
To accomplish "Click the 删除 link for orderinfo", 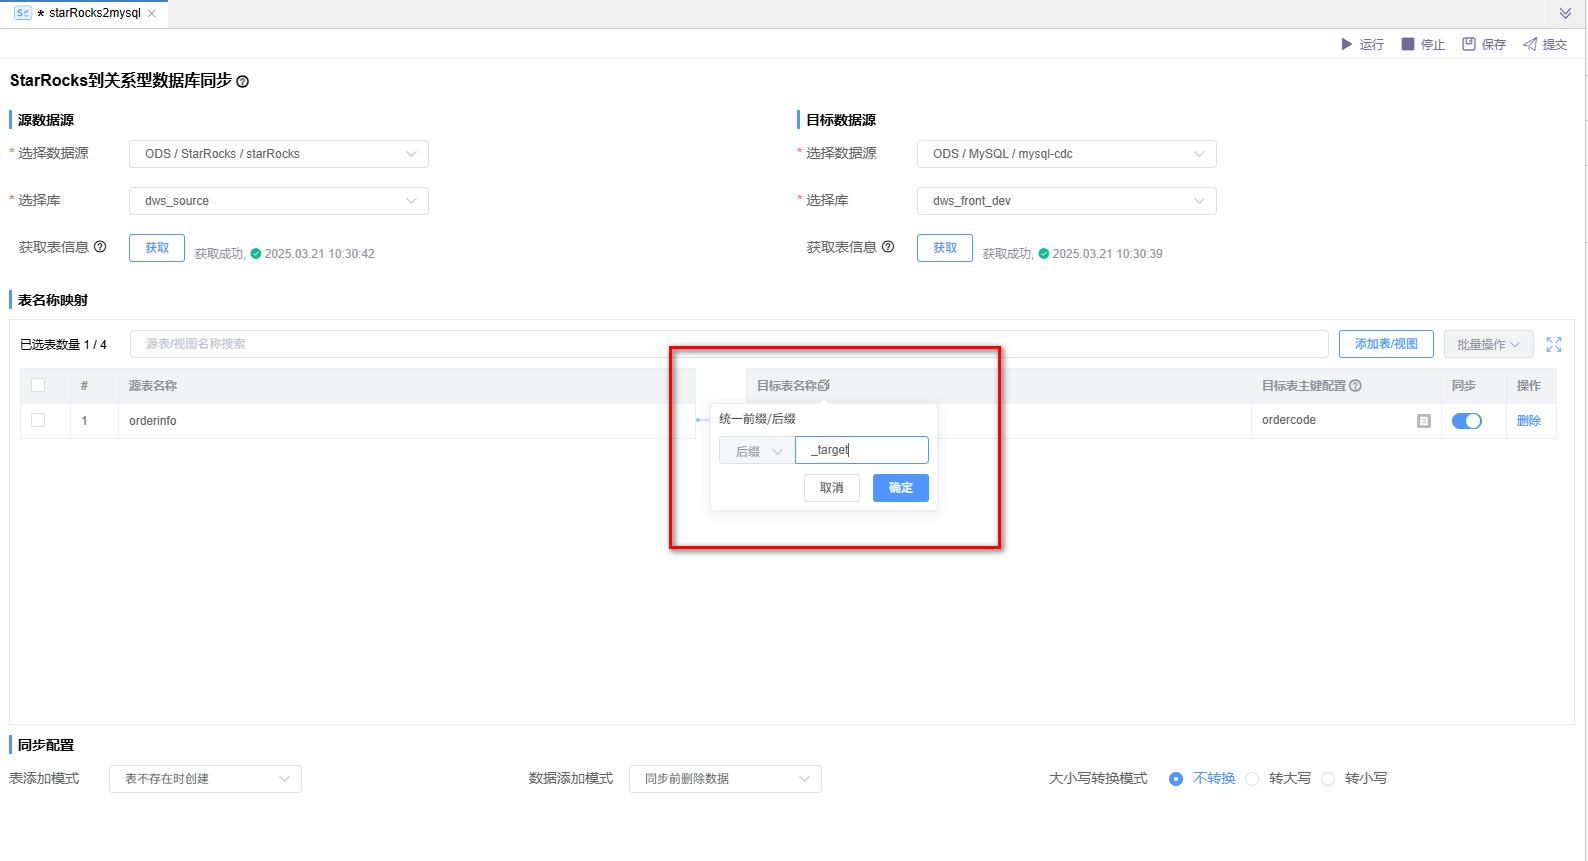I will [x=1528, y=421].
